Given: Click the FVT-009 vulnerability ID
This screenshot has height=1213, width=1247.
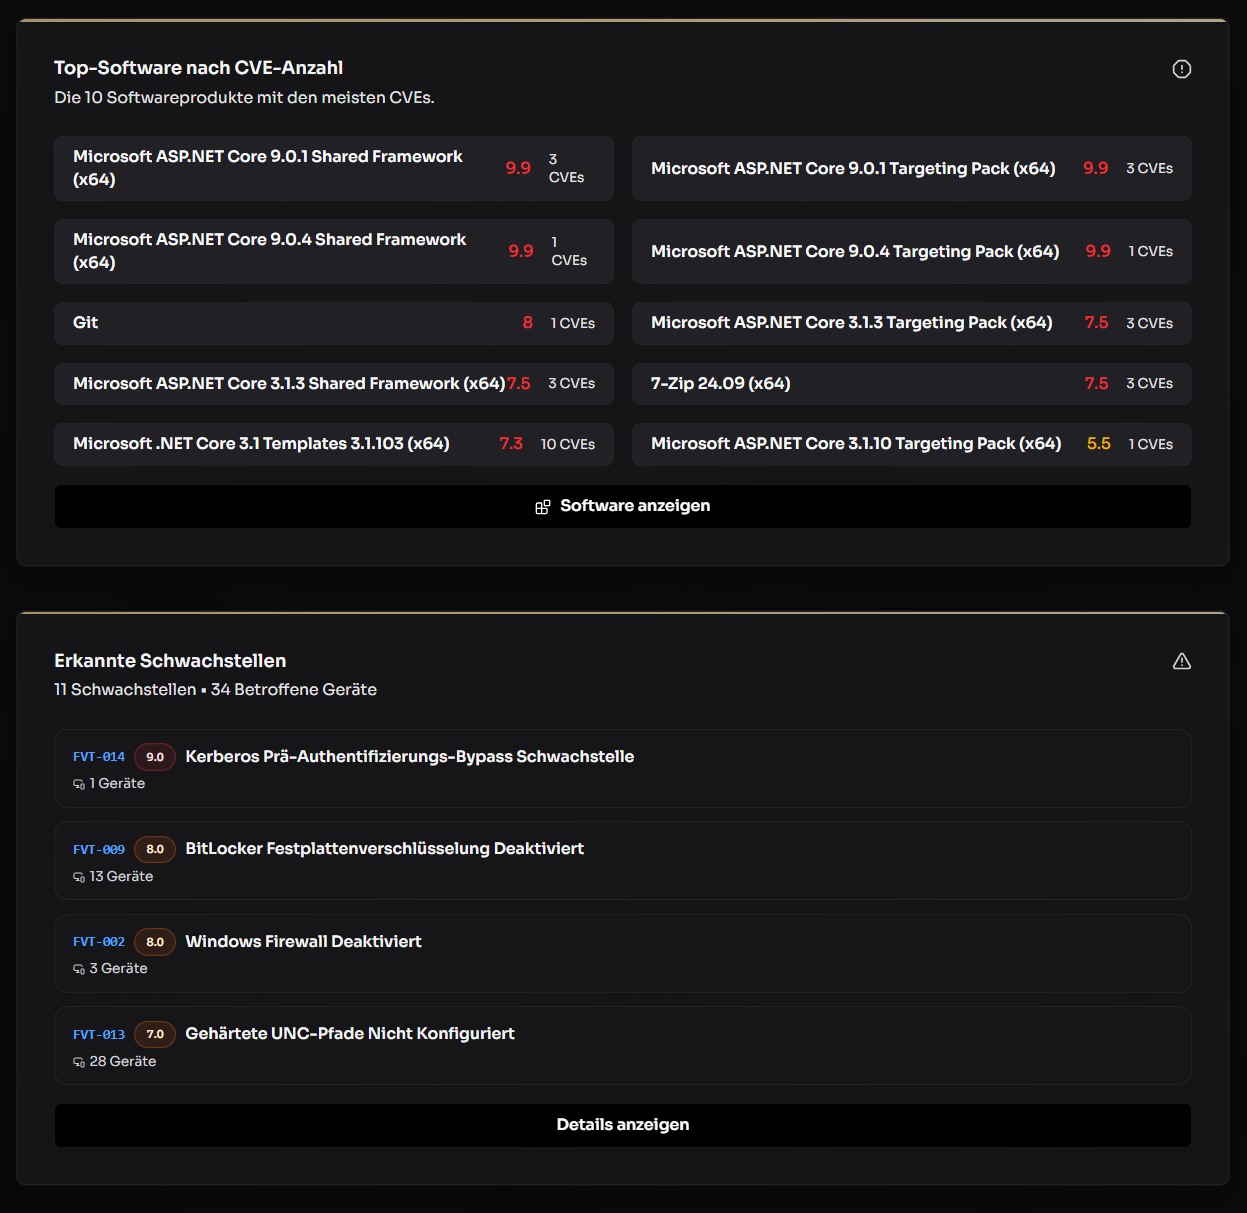Looking at the screenshot, I should tap(99, 849).
